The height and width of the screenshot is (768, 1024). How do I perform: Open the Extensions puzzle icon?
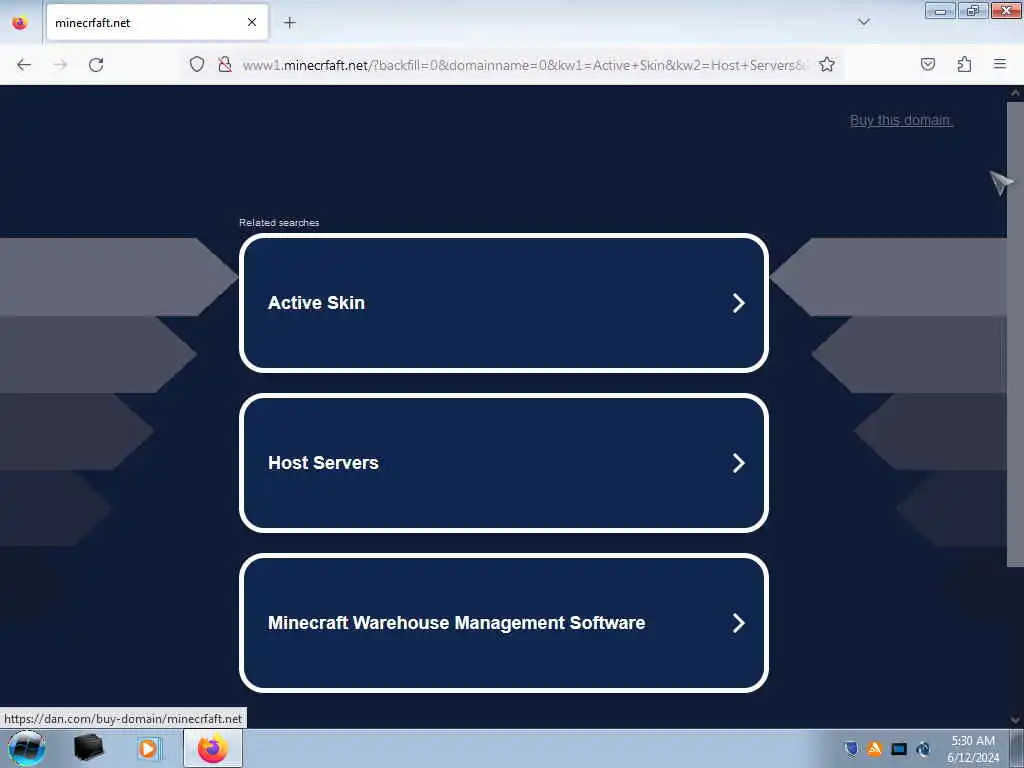964,65
